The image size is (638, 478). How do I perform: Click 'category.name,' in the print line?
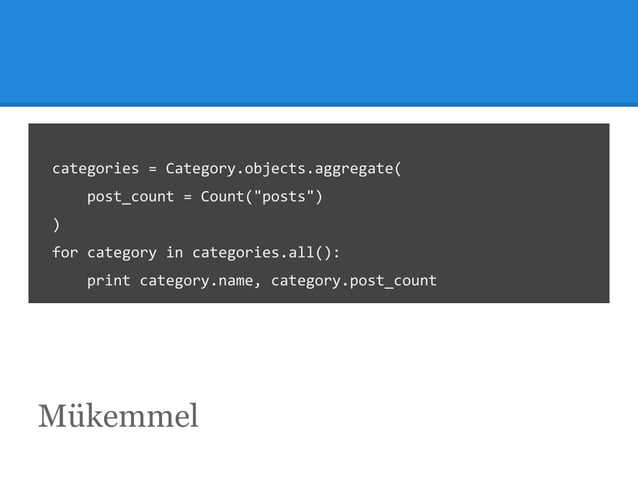200,281
